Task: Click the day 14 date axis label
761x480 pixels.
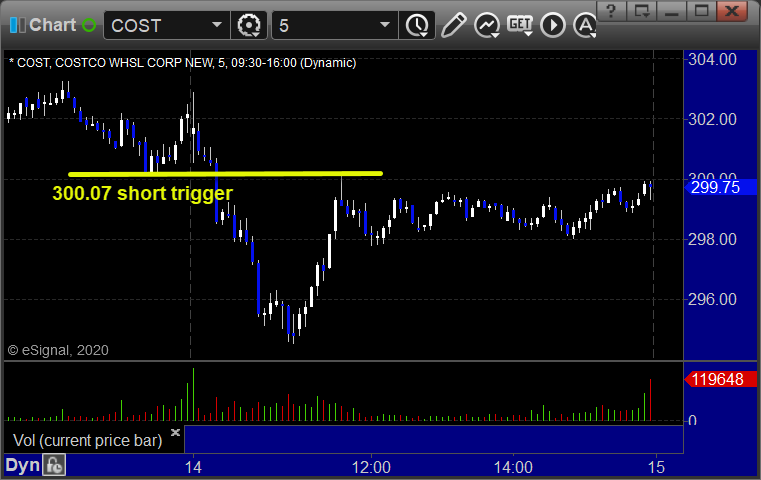Action: coord(193,467)
